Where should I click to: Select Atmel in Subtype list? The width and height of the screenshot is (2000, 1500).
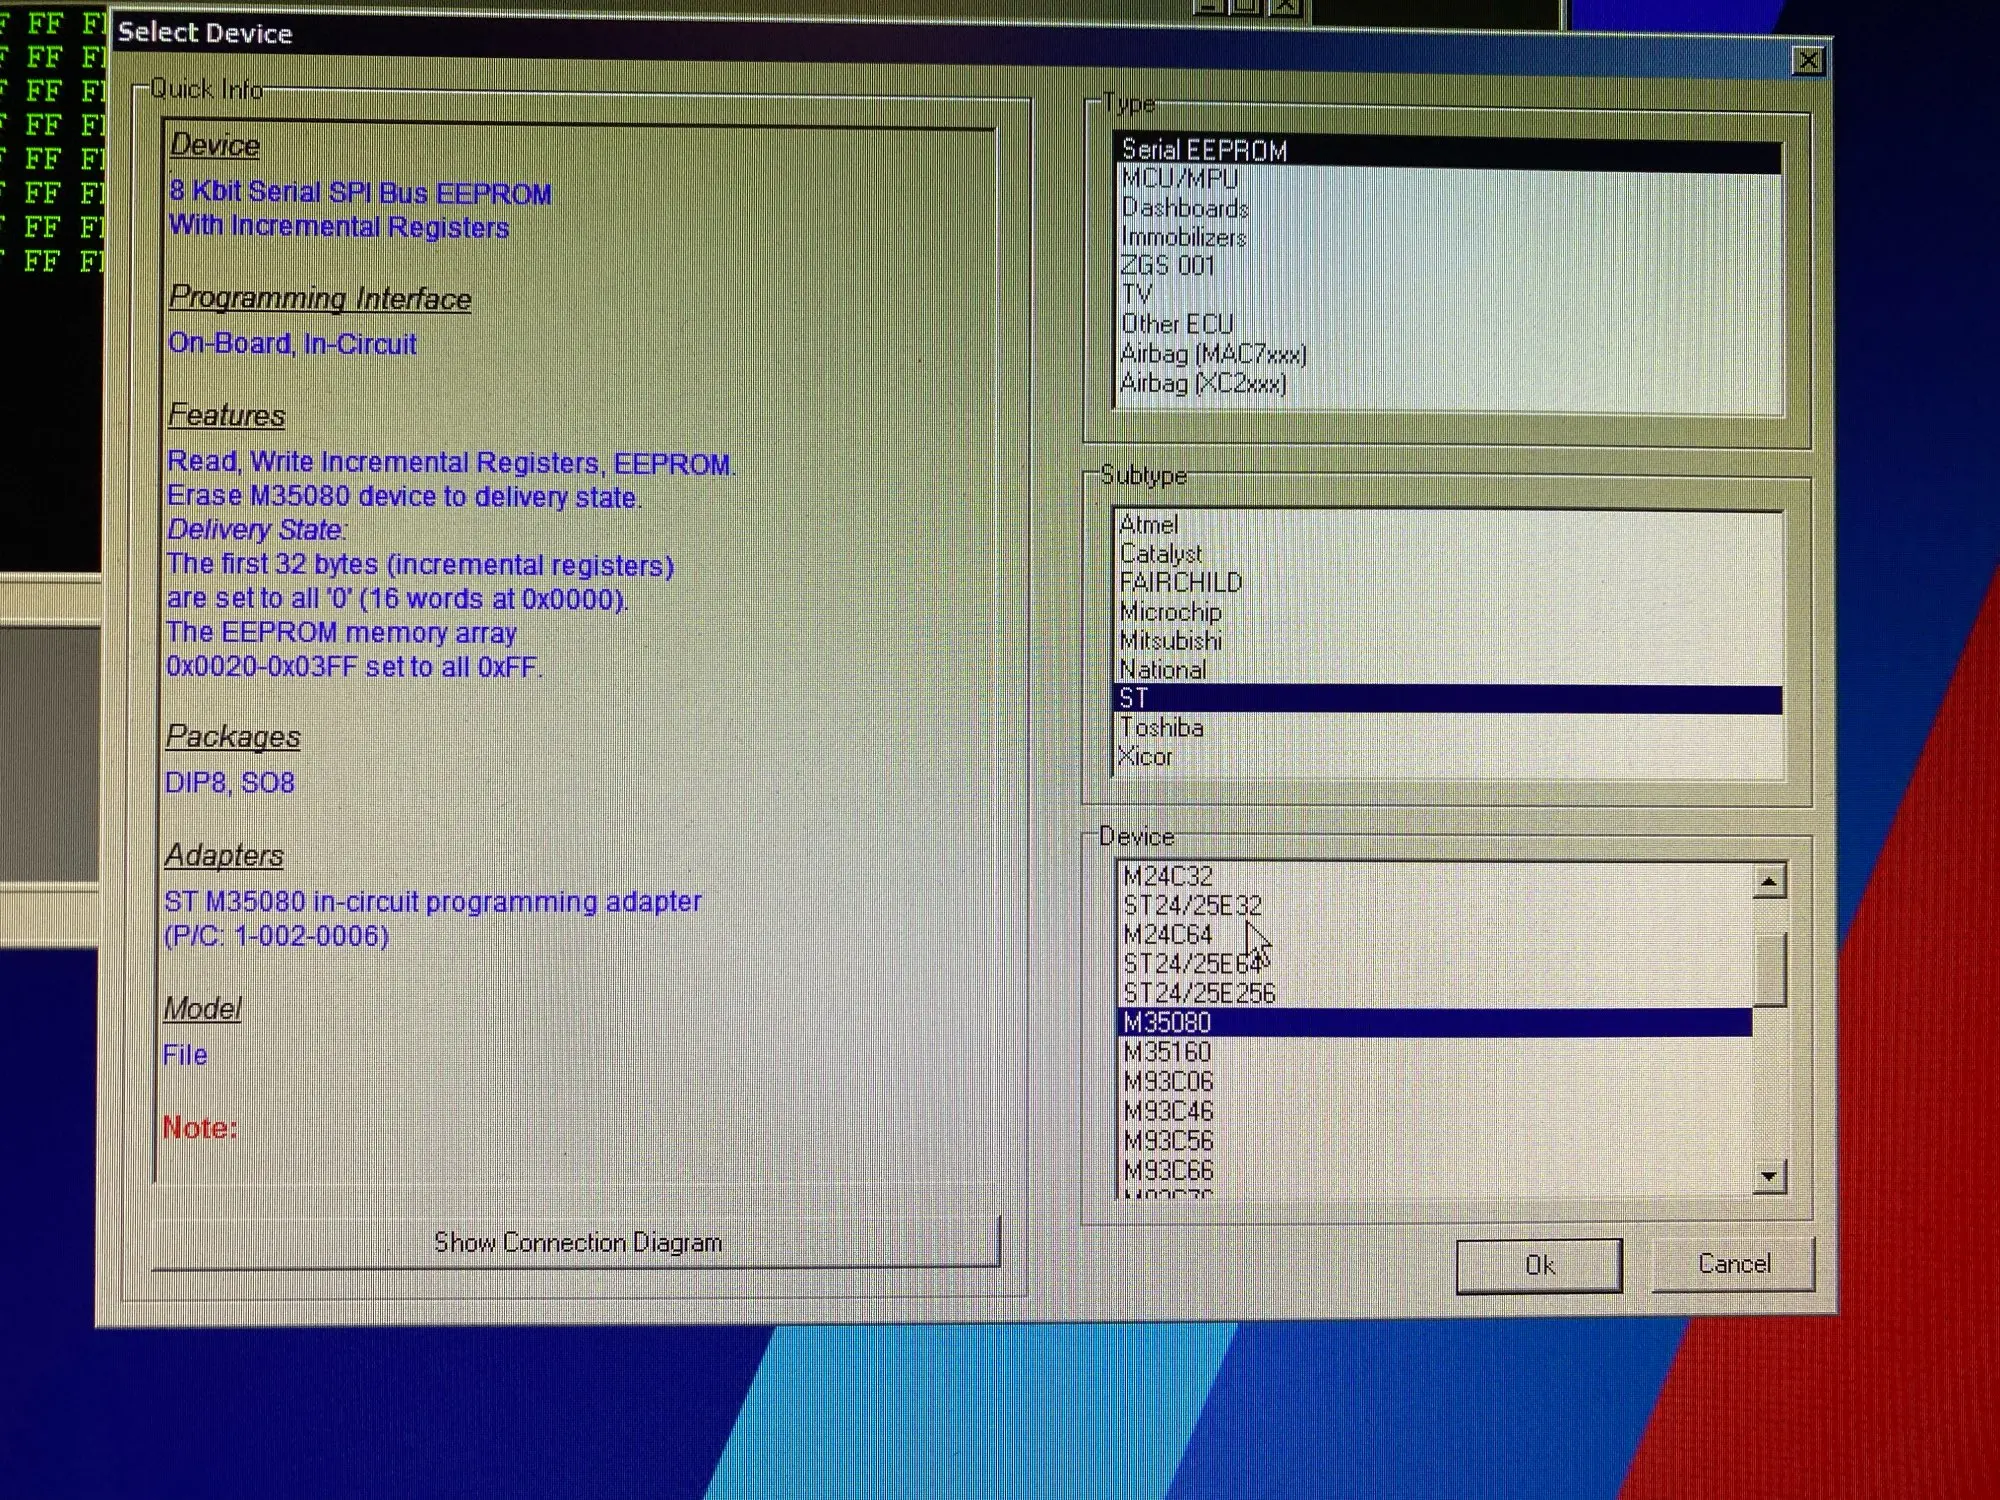click(x=1149, y=524)
